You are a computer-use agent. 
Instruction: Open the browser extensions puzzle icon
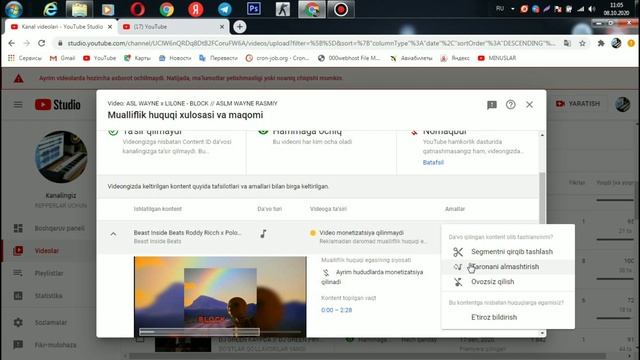(601, 43)
